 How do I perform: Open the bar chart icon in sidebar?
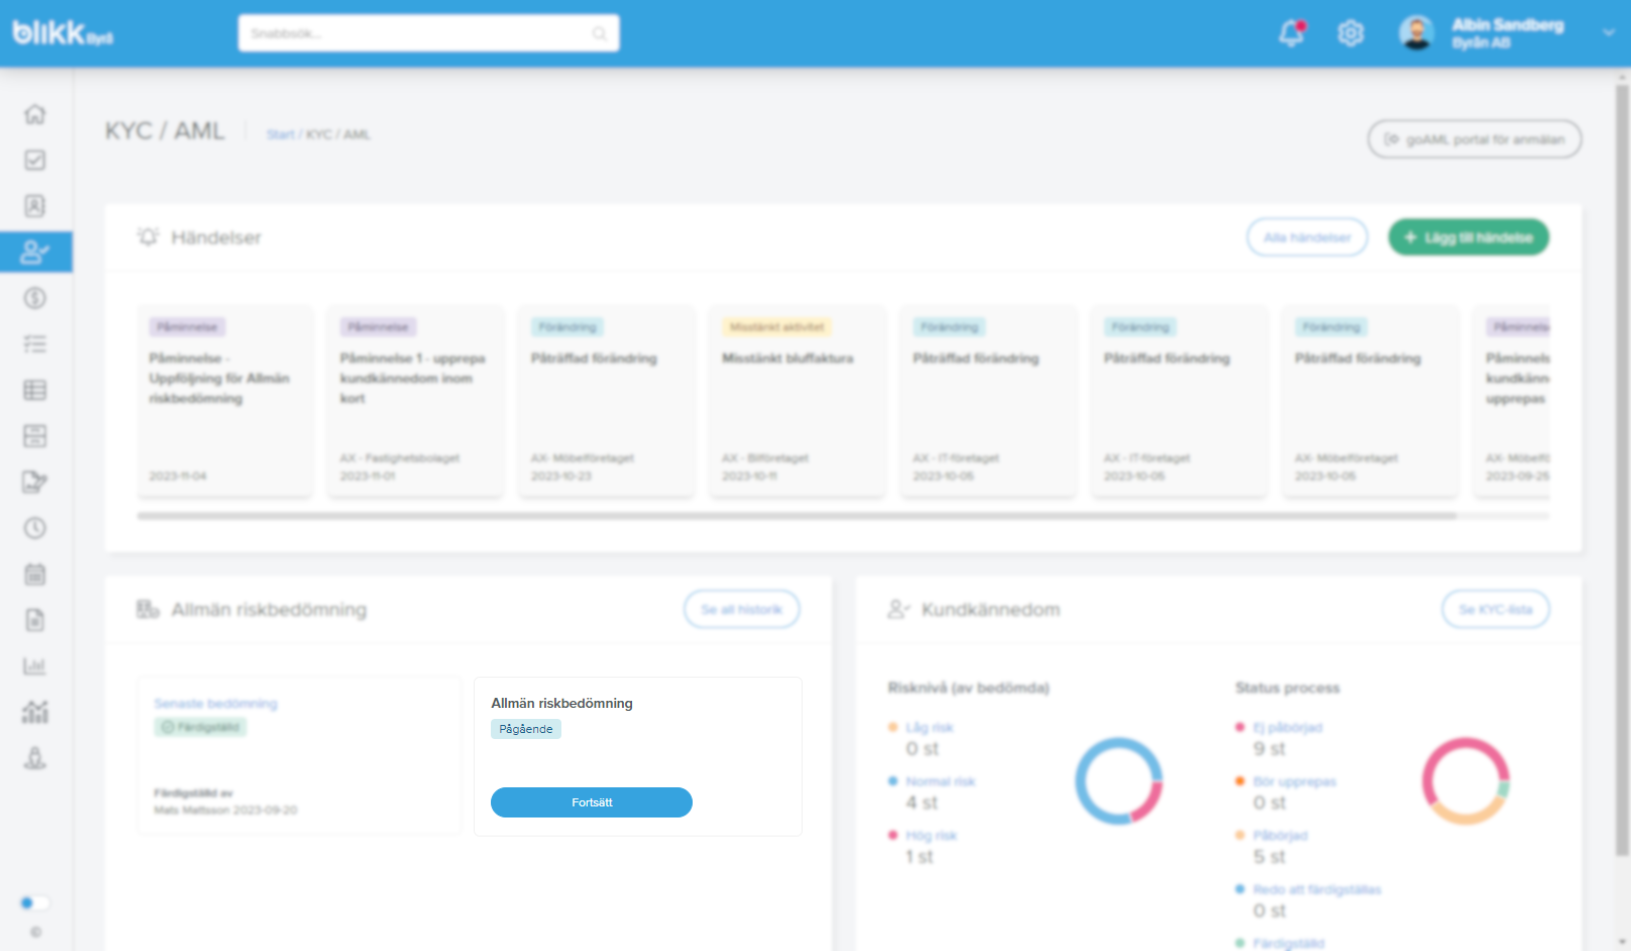click(x=35, y=666)
